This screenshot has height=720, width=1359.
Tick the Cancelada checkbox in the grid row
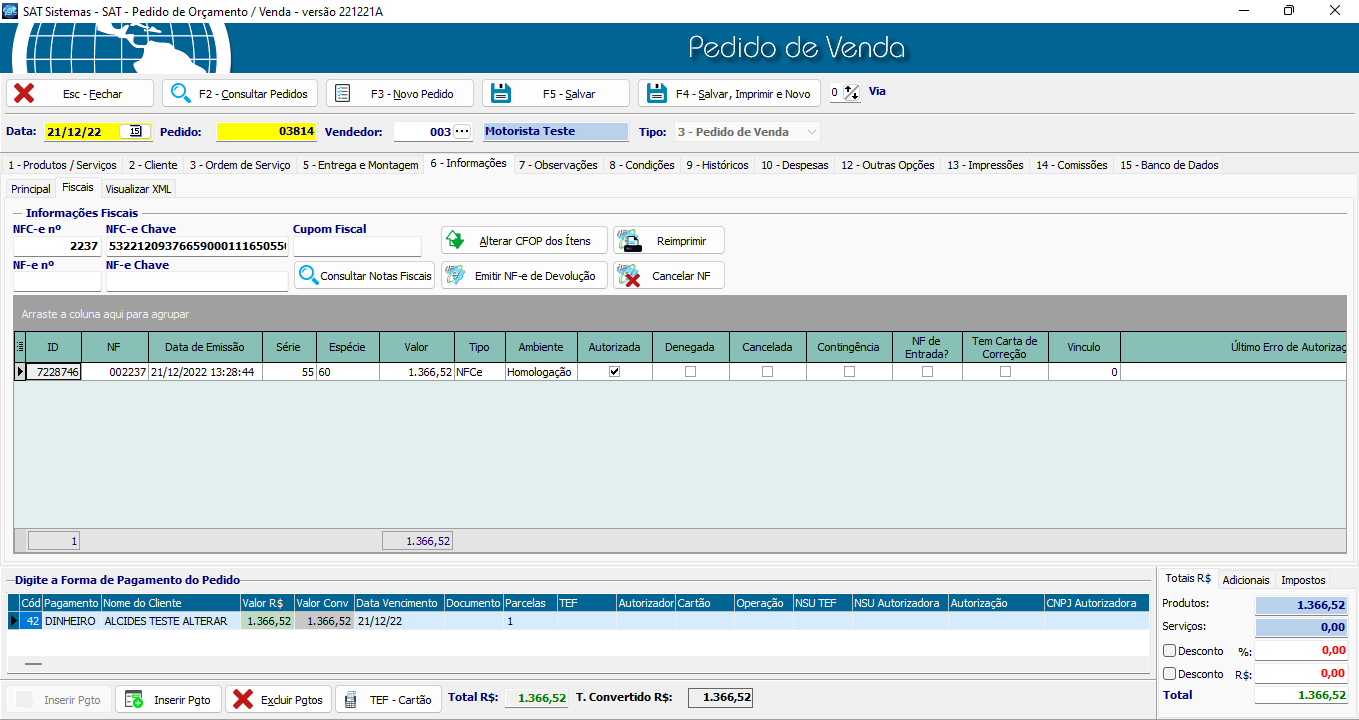767,371
